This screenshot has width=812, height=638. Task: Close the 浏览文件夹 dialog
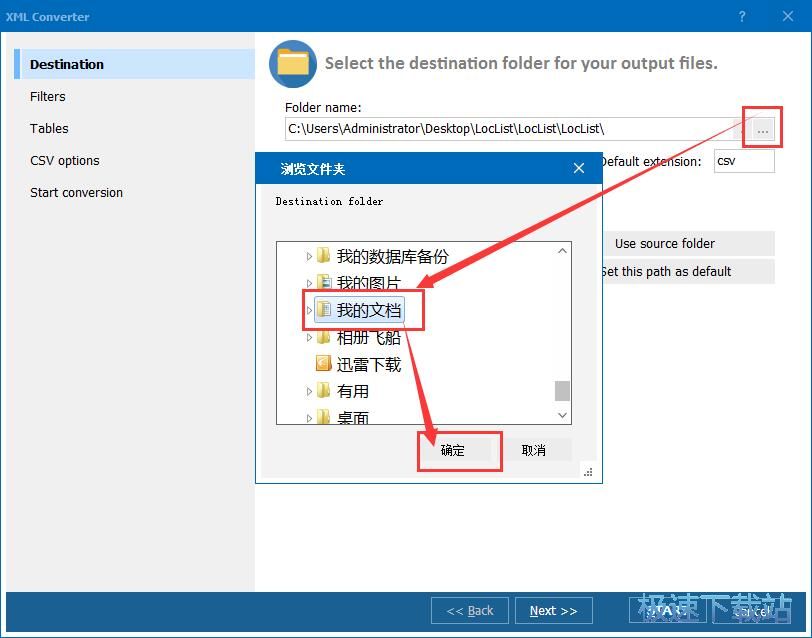[x=579, y=168]
